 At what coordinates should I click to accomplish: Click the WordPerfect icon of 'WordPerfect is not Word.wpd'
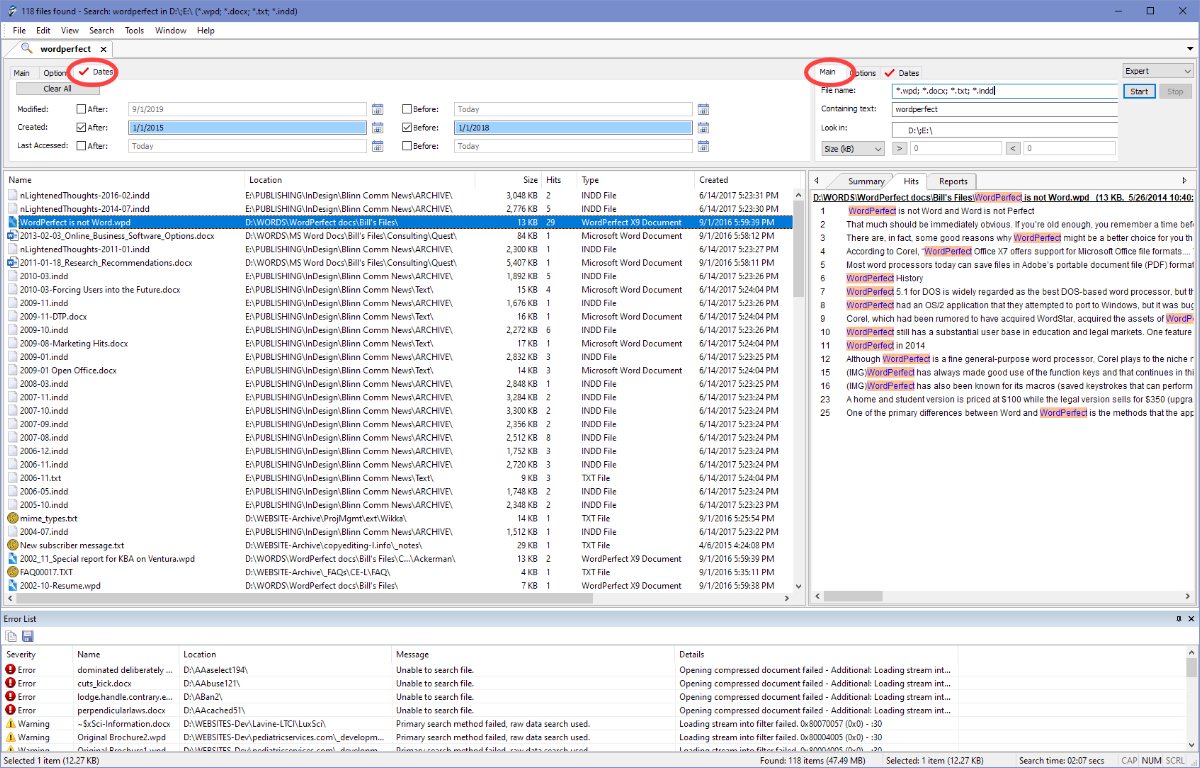(13, 222)
